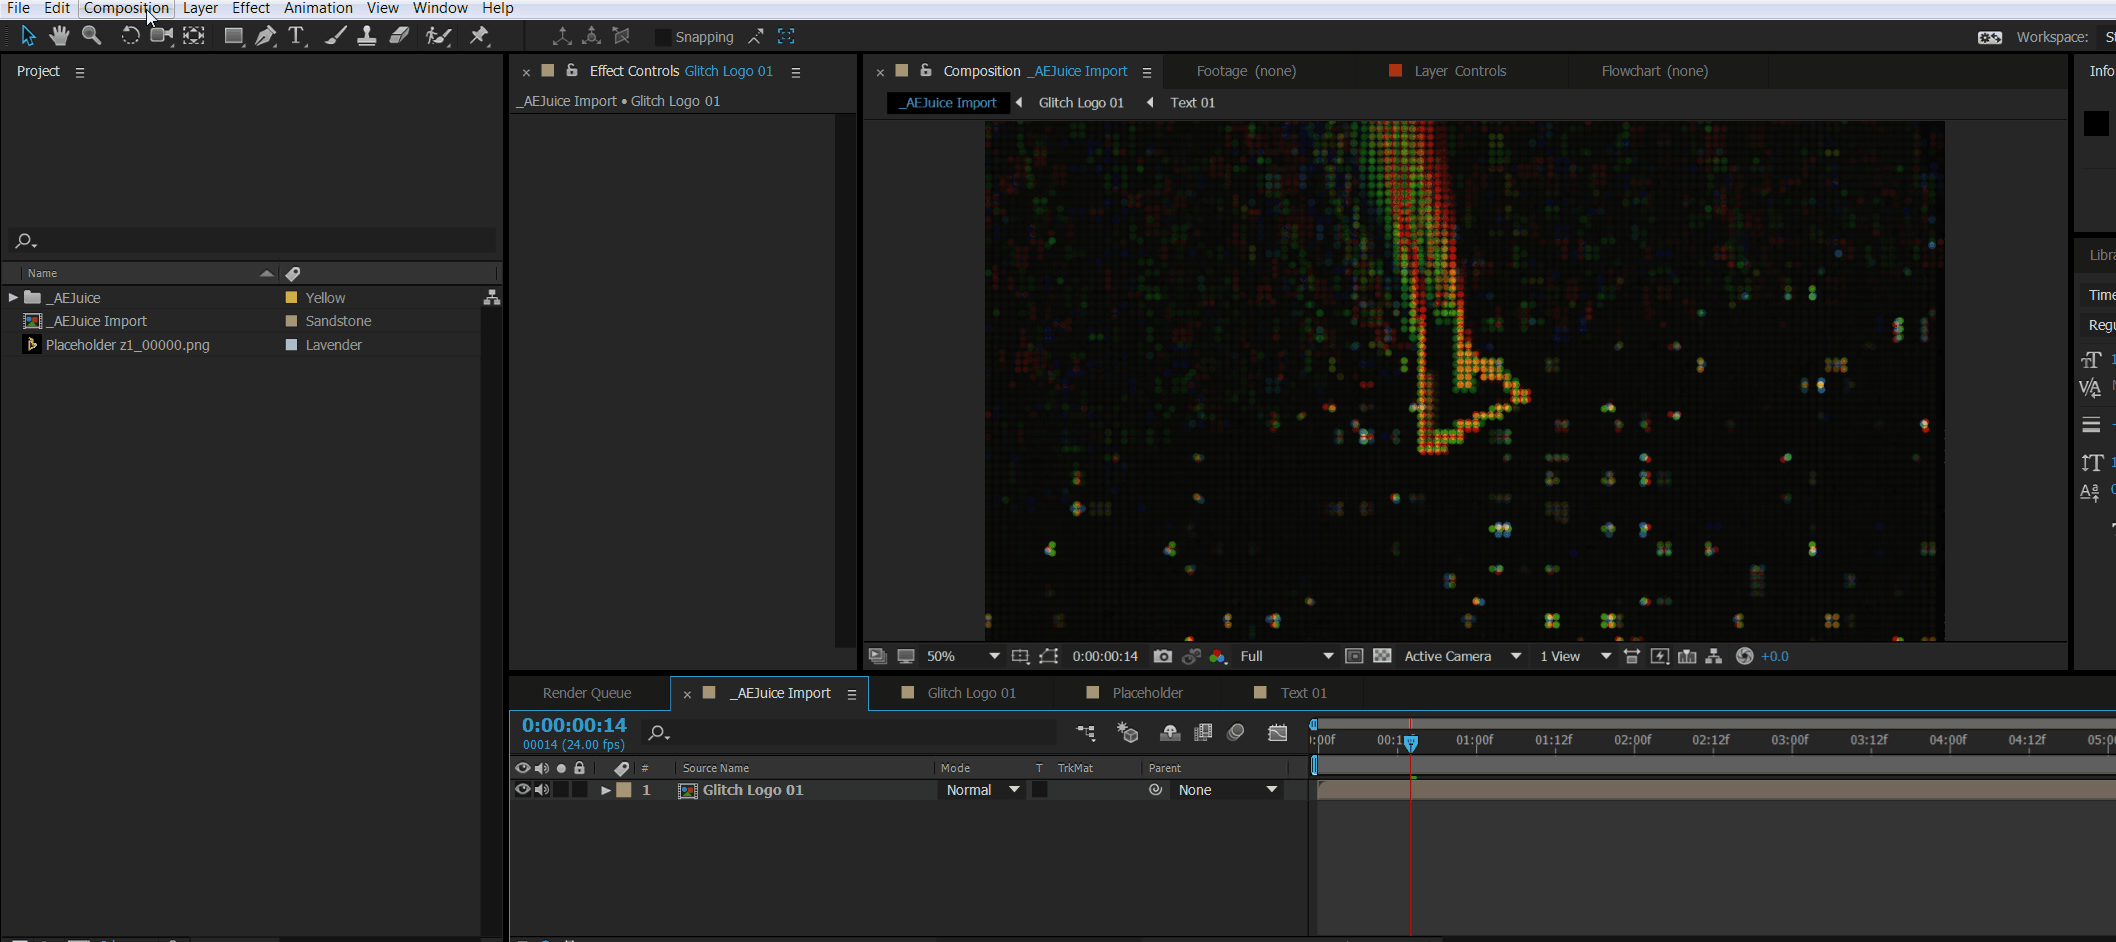
Task: Expand Glitch Logo 01 layer properties
Action: [x=605, y=790]
